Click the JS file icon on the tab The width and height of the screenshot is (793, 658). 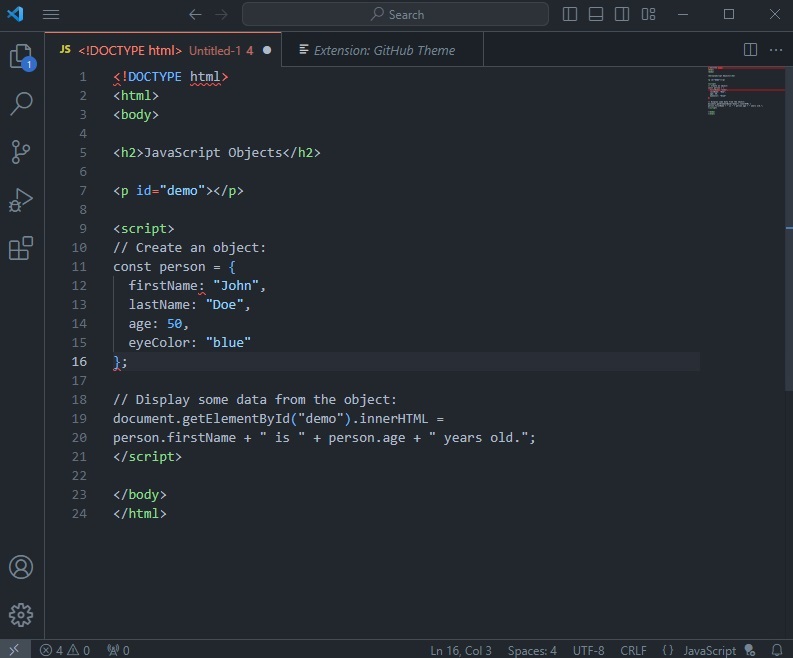tap(65, 49)
